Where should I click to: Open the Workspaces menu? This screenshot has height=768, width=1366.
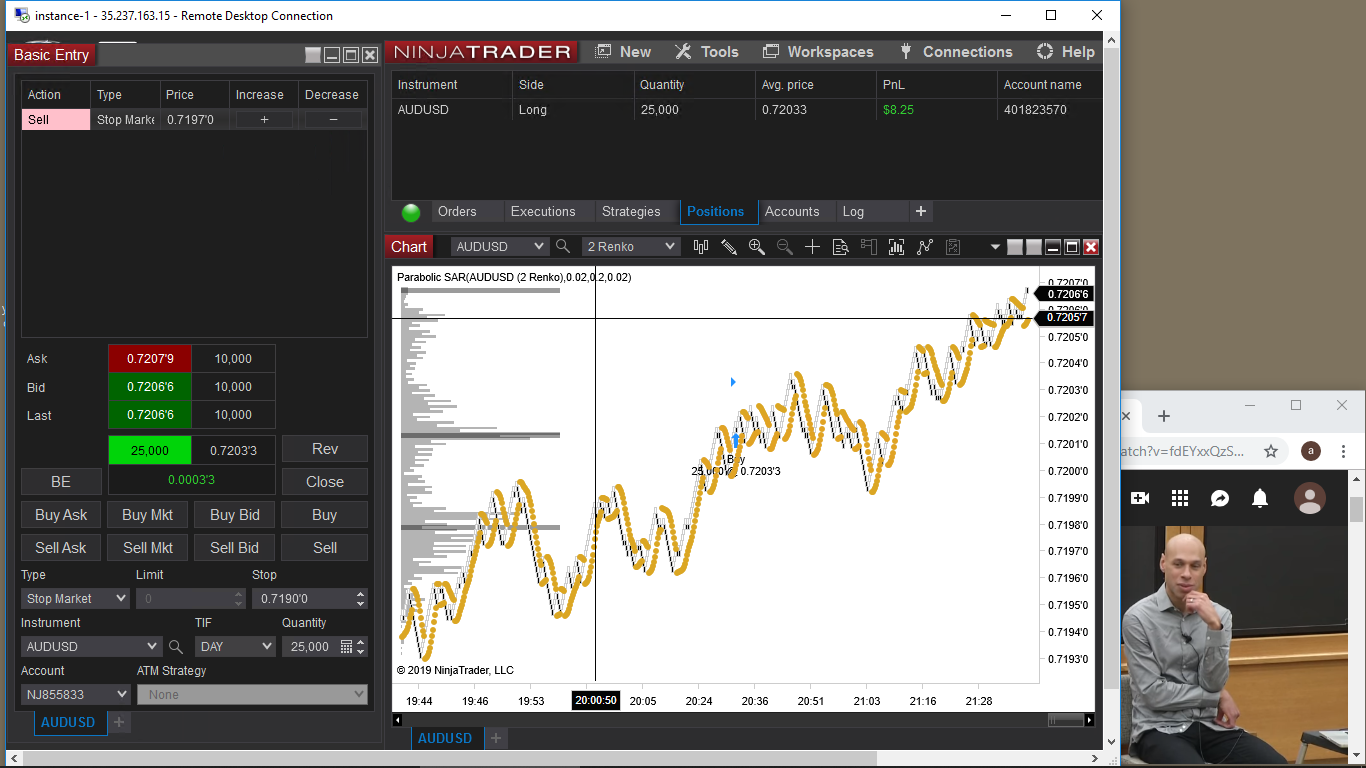click(818, 52)
